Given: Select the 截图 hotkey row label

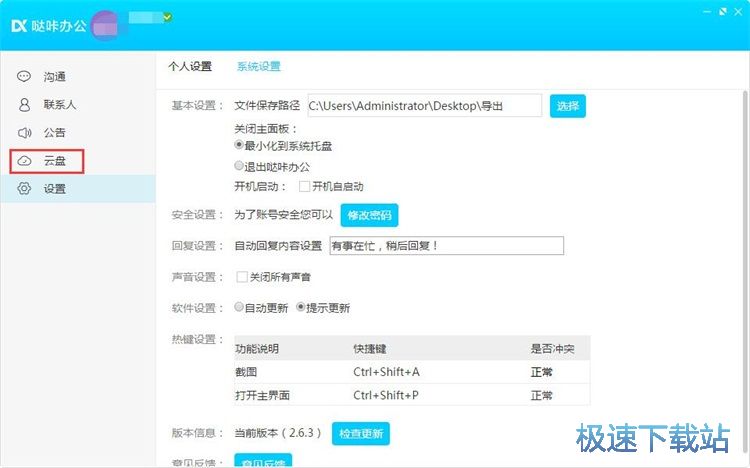Looking at the screenshot, I should (x=246, y=372).
